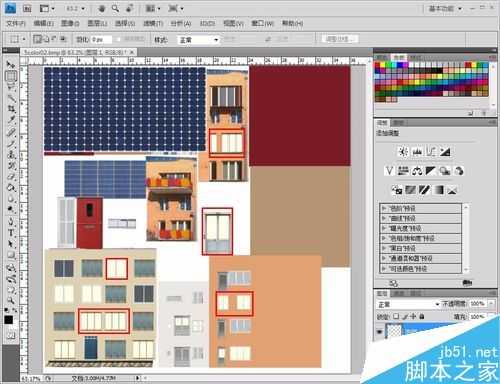
Task: Open the layer blend mode dropdown
Action: click(408, 304)
